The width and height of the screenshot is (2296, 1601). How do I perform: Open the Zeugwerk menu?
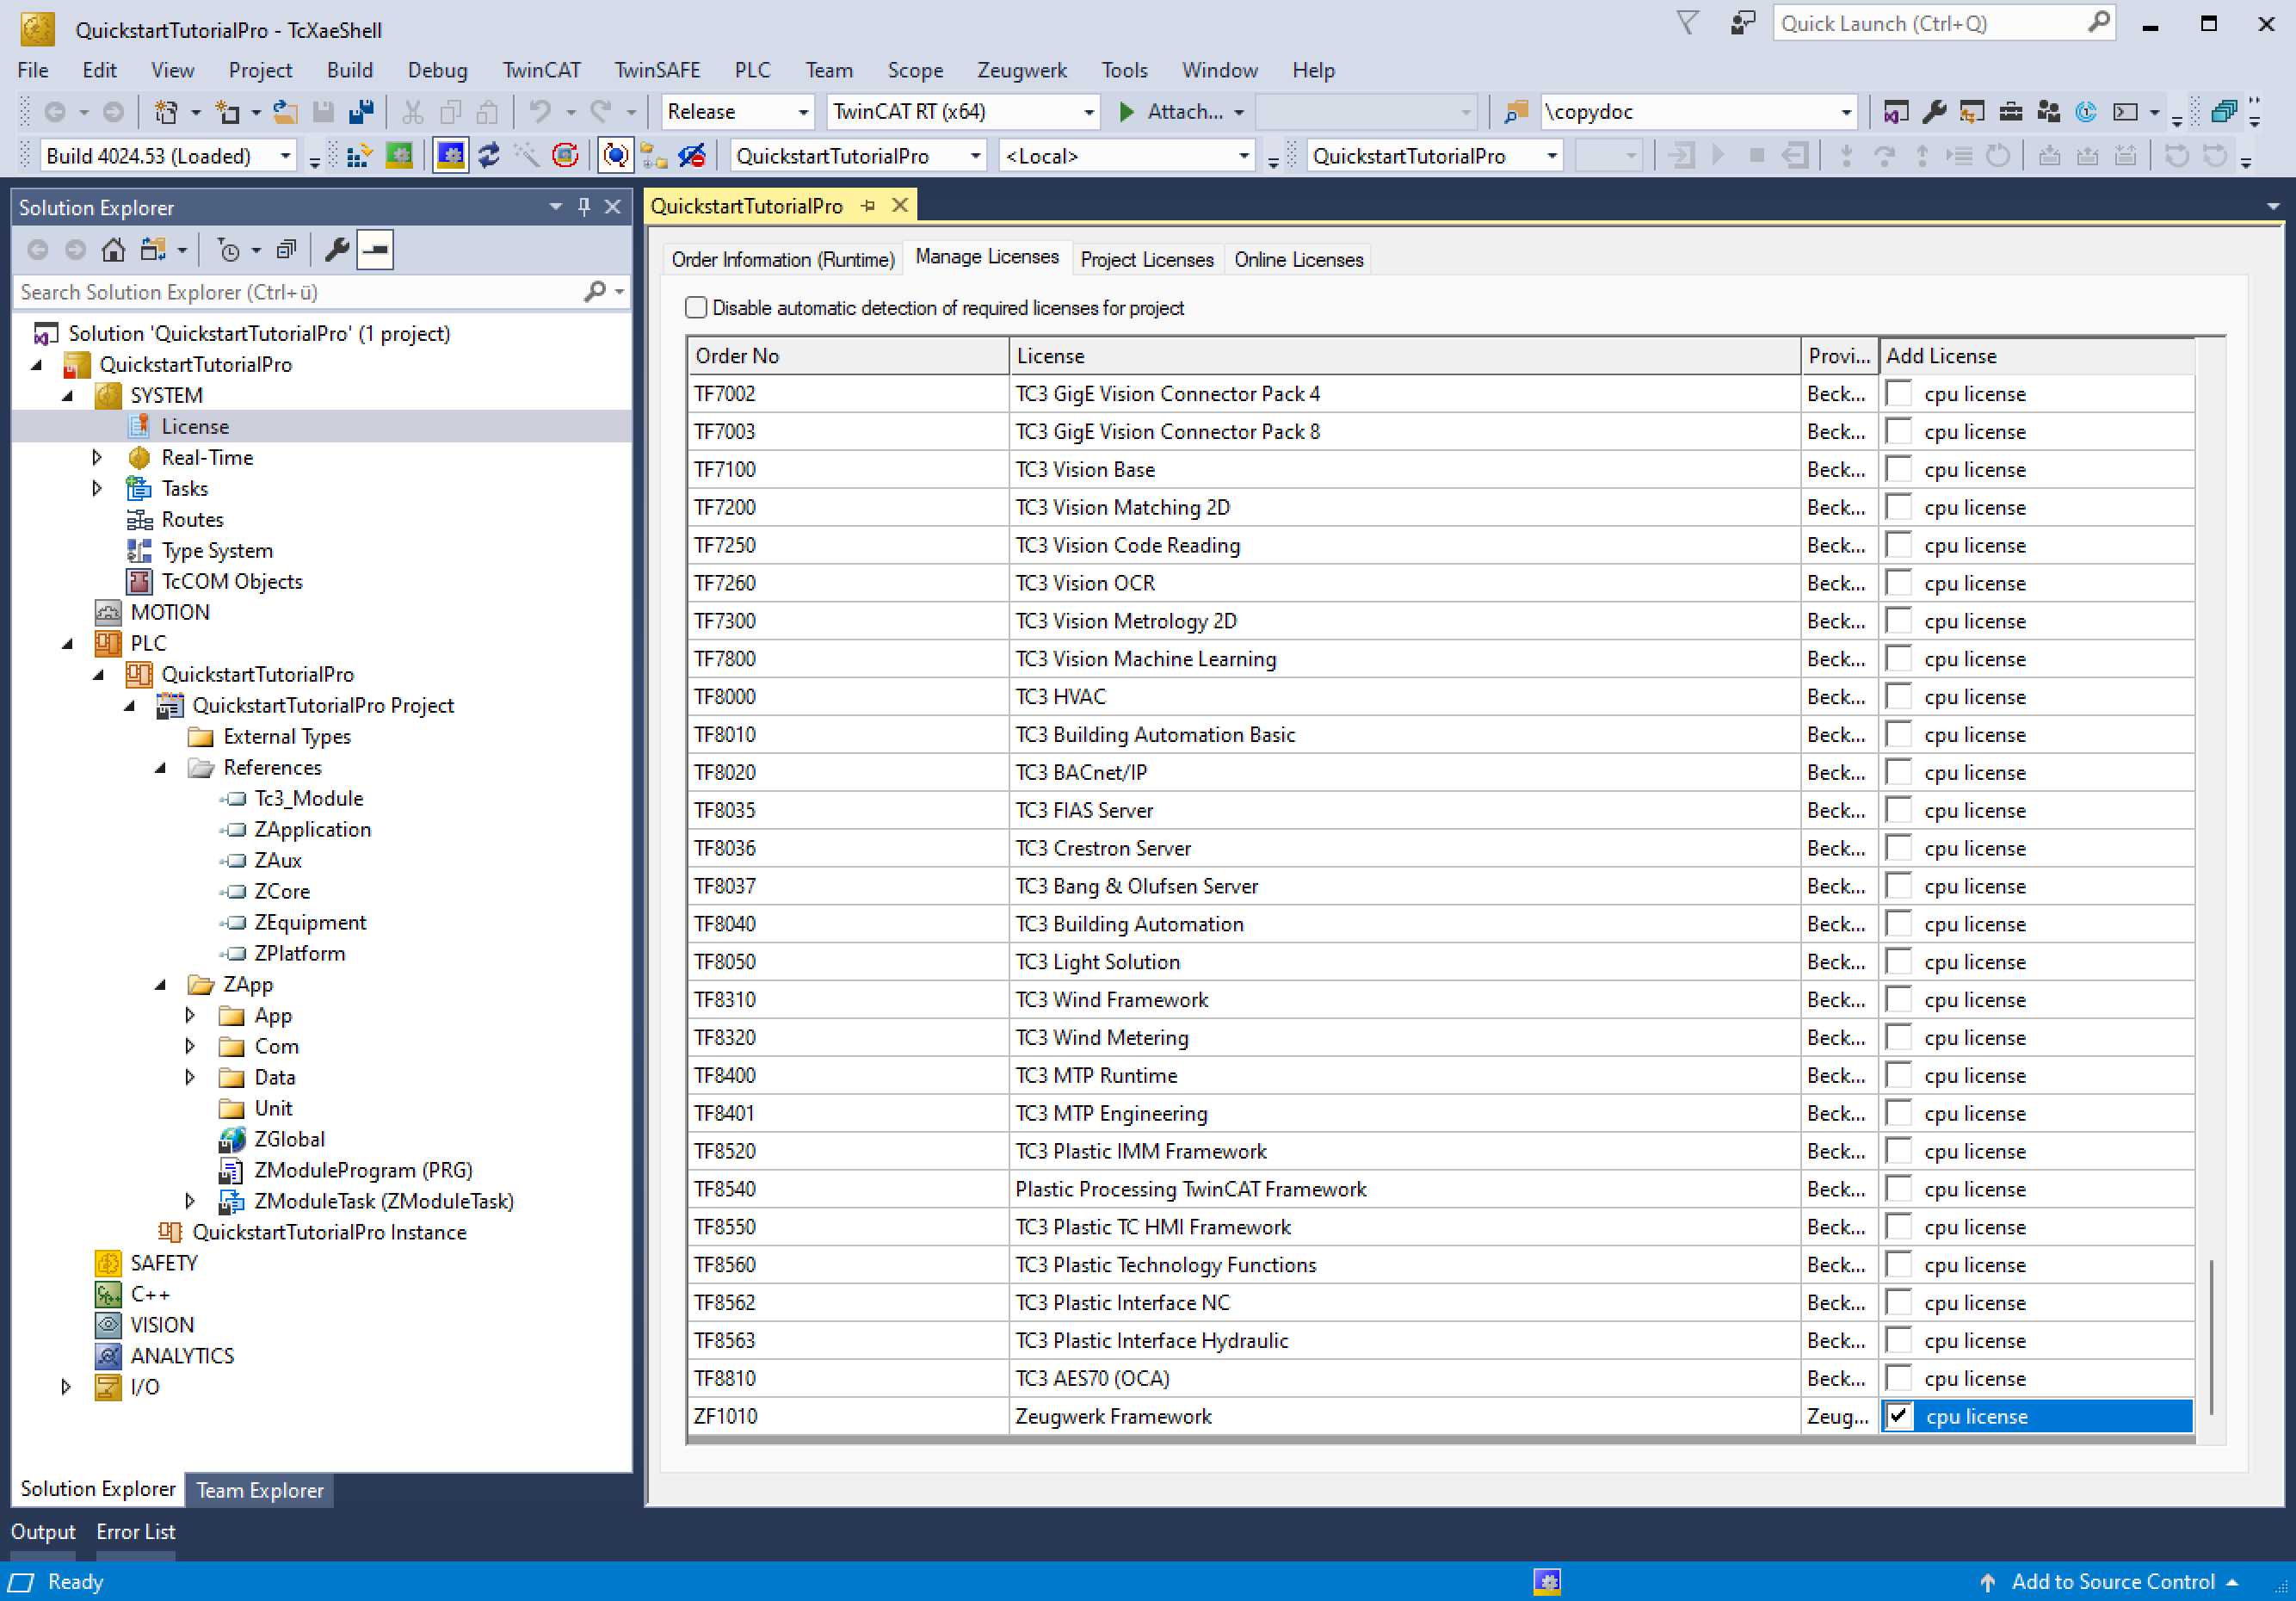(x=1021, y=70)
